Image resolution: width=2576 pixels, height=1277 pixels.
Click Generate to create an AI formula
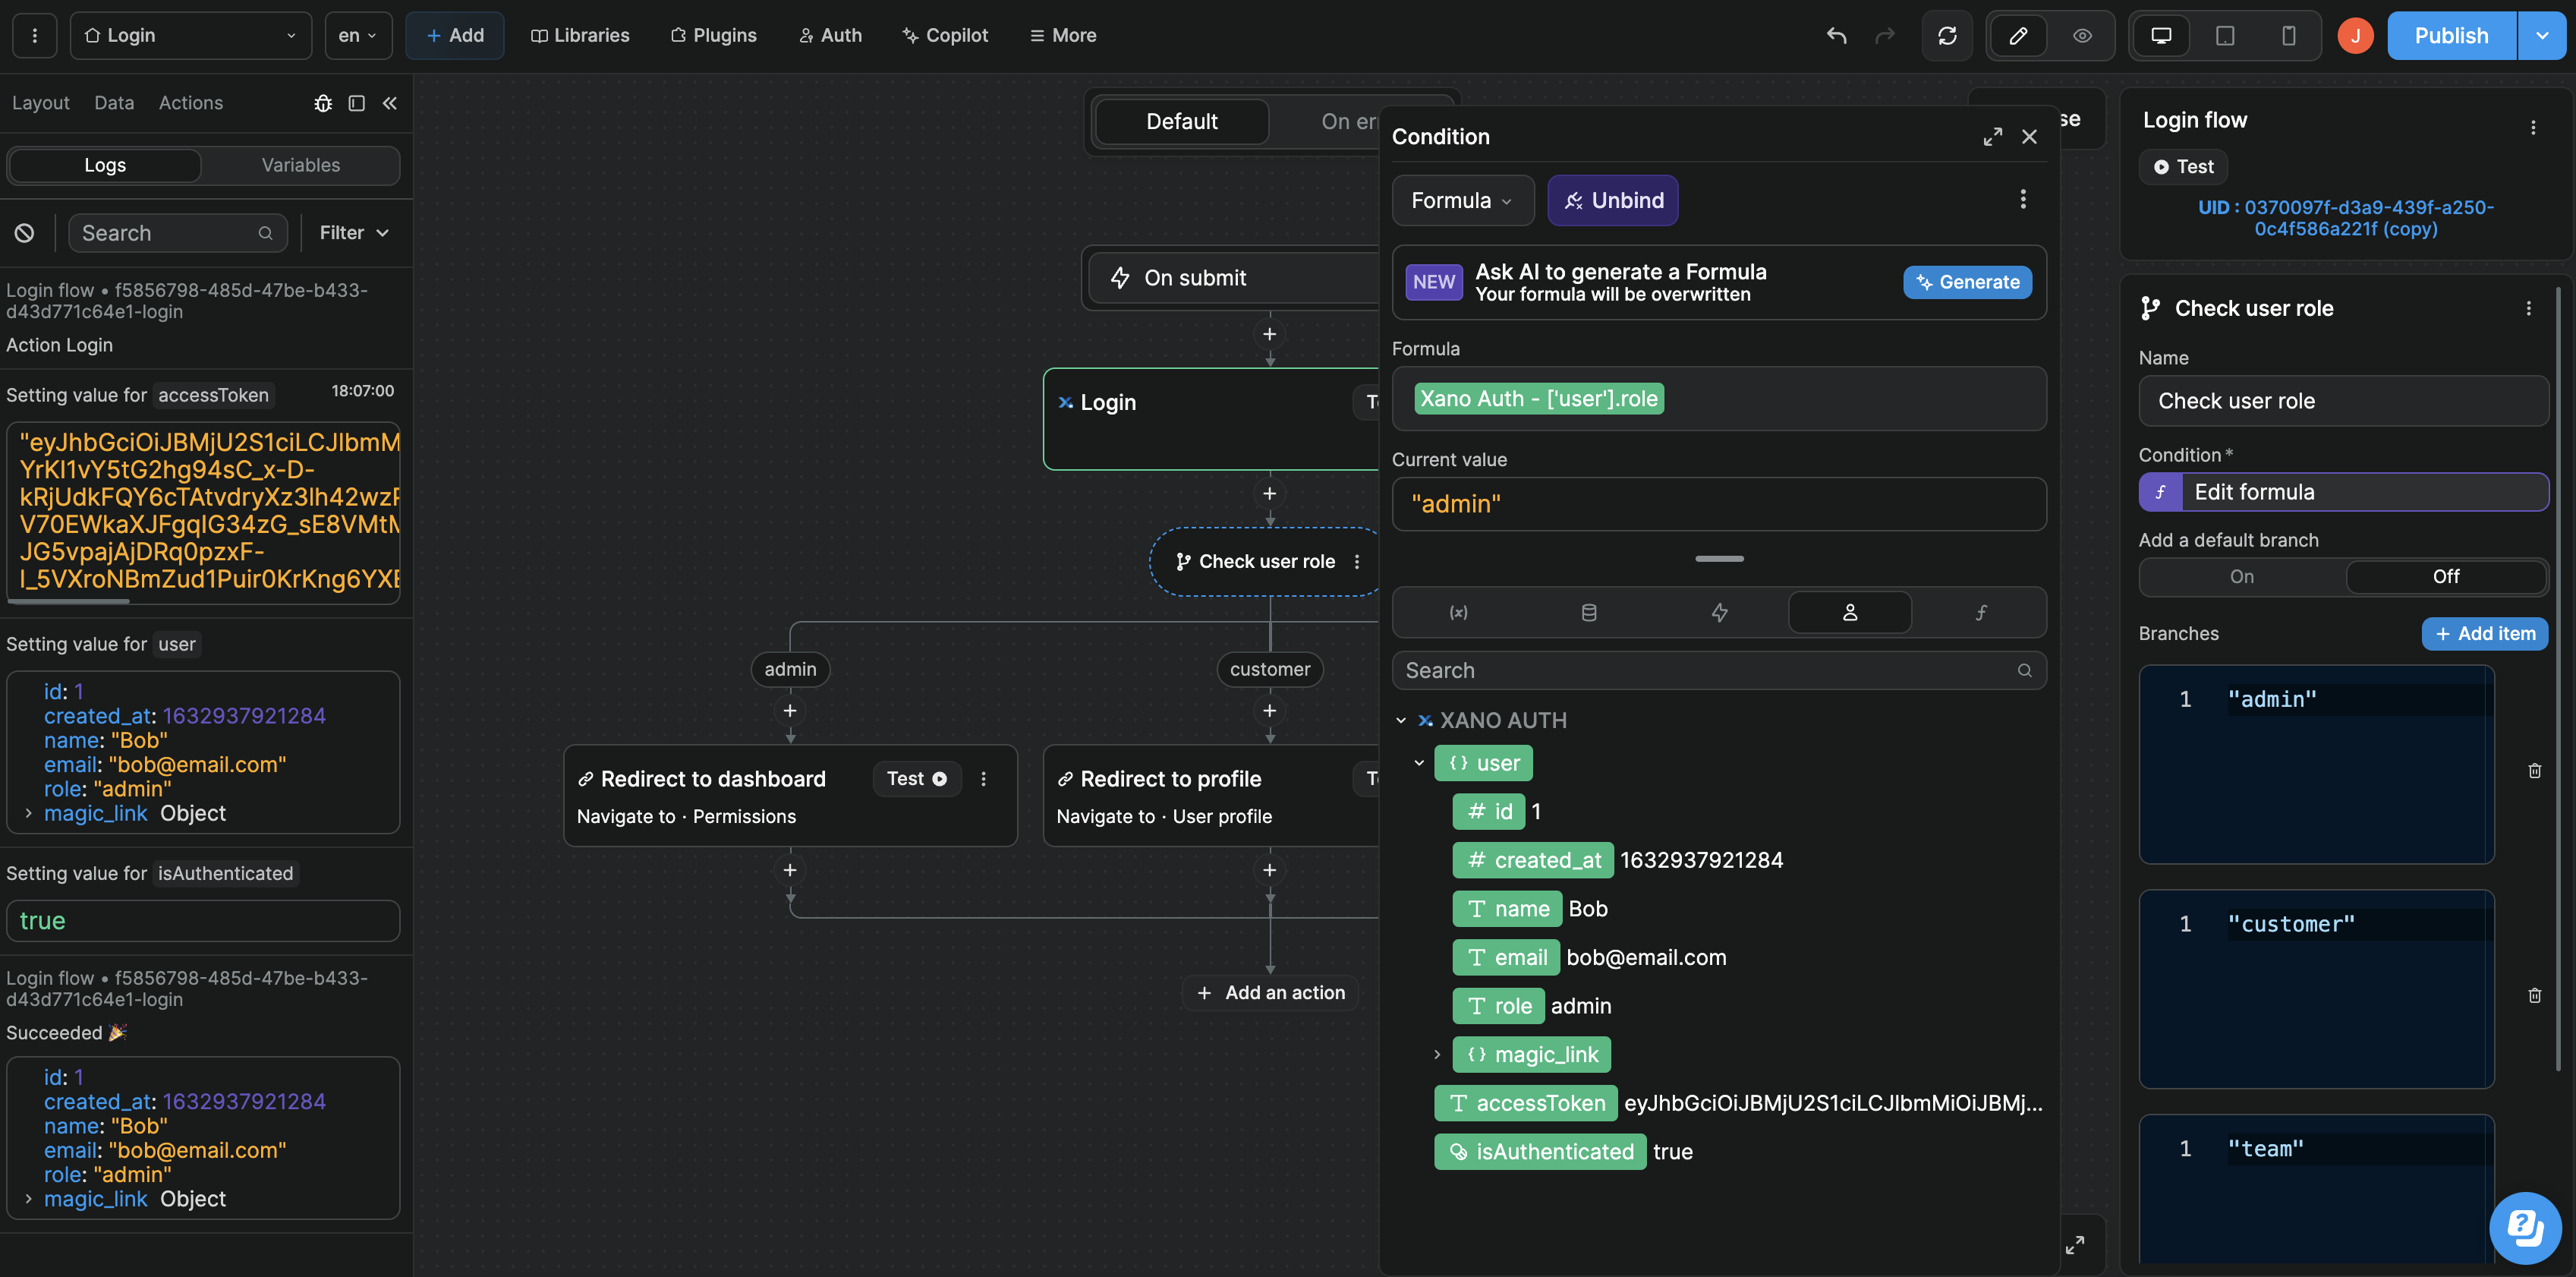pyautogui.click(x=1966, y=282)
